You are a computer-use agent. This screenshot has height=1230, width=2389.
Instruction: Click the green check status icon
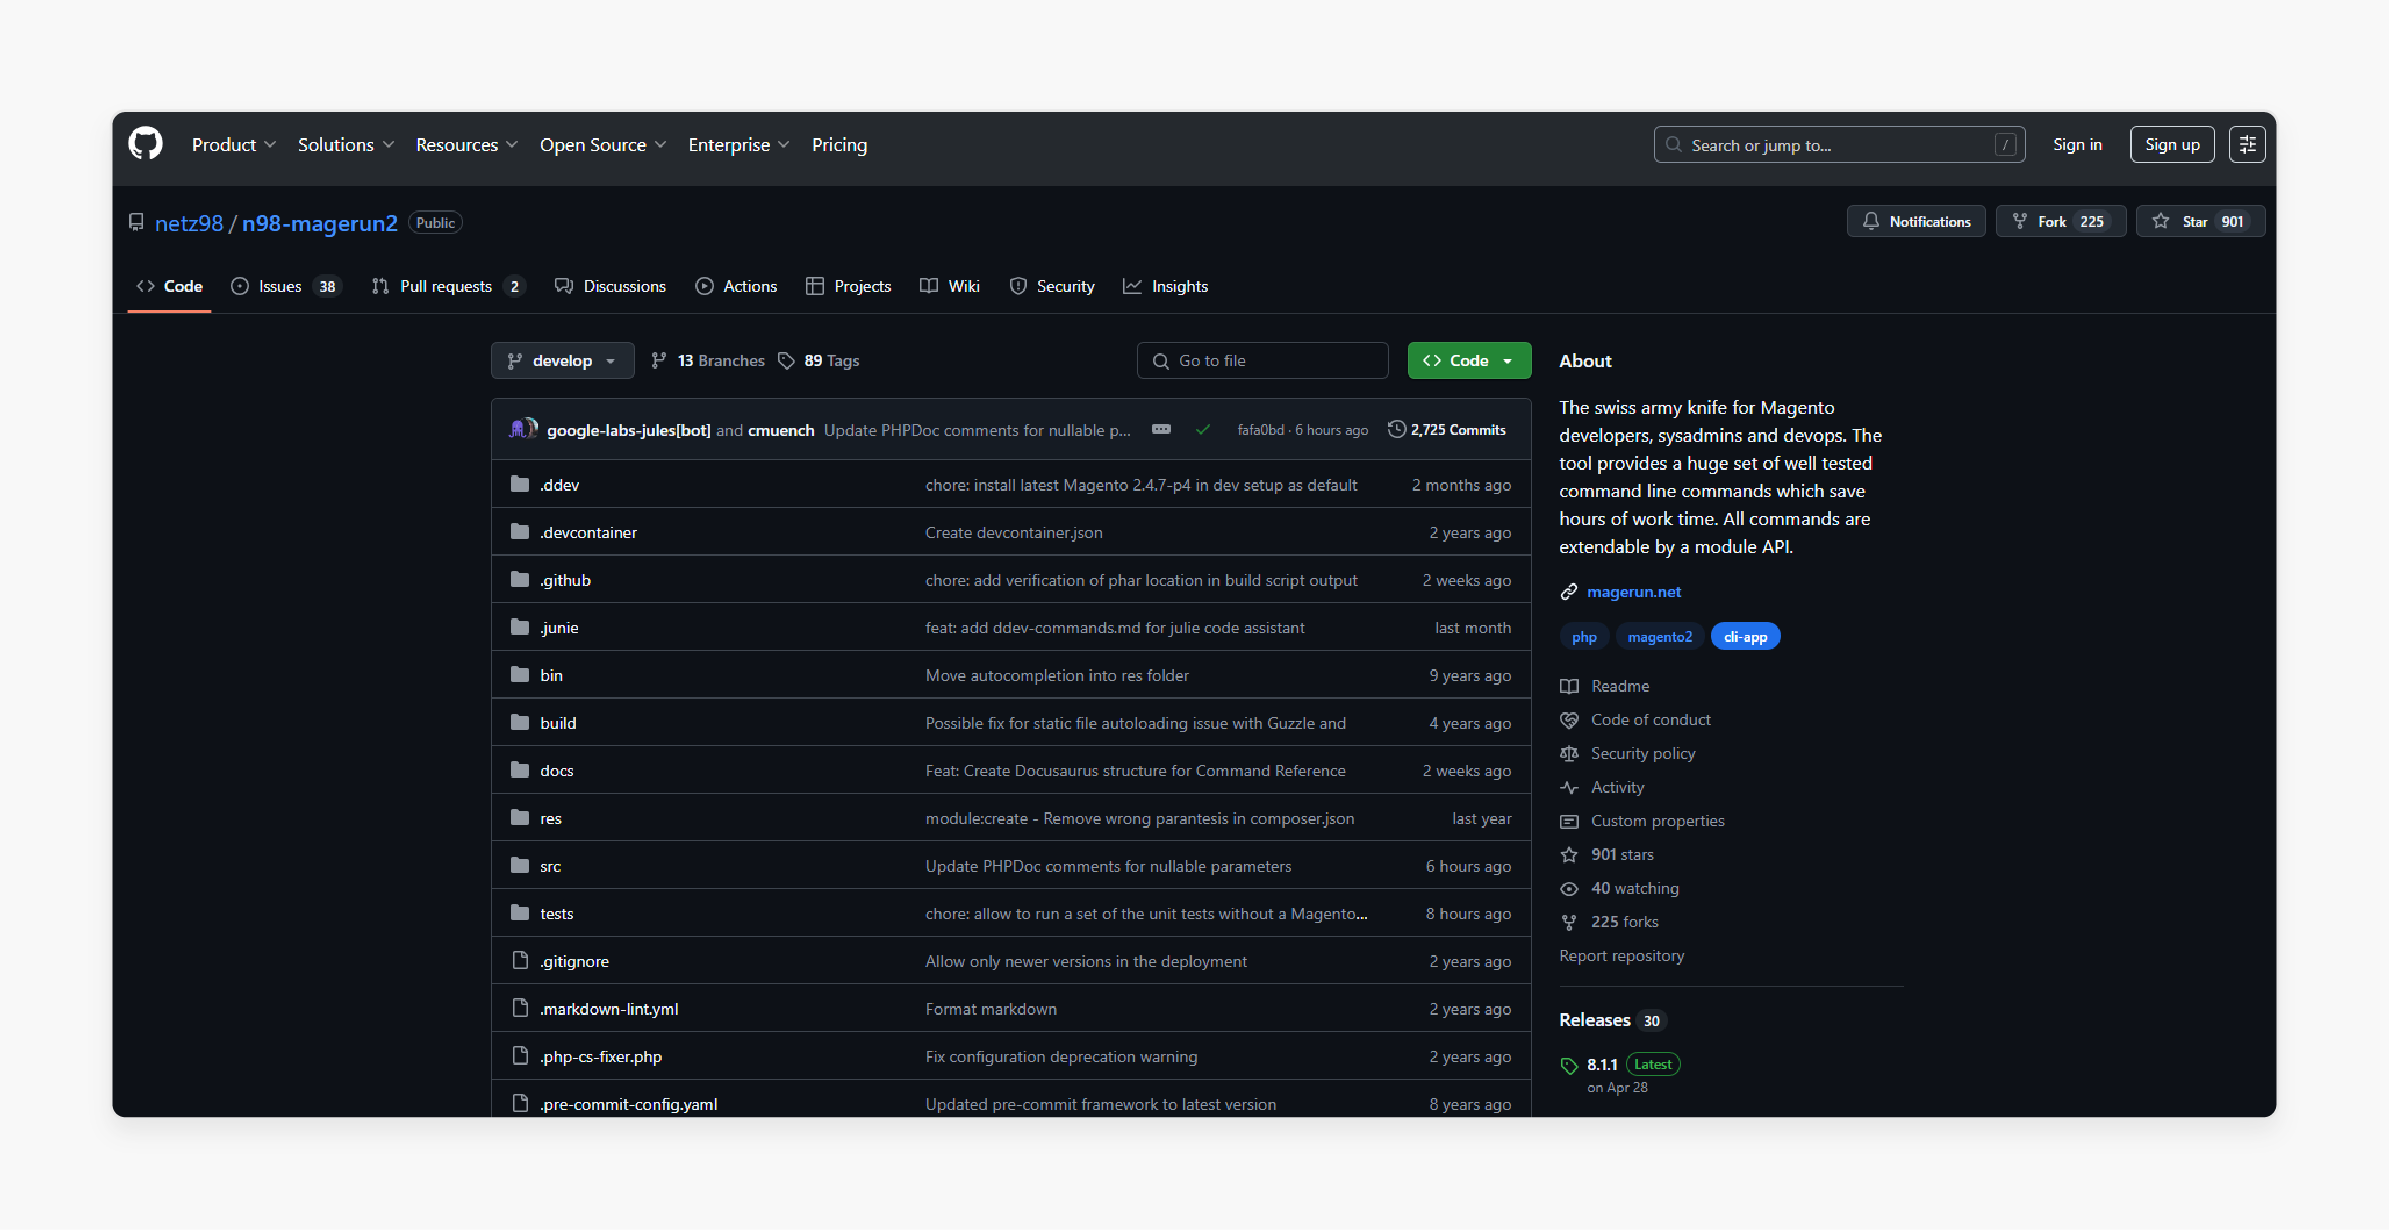1203,430
